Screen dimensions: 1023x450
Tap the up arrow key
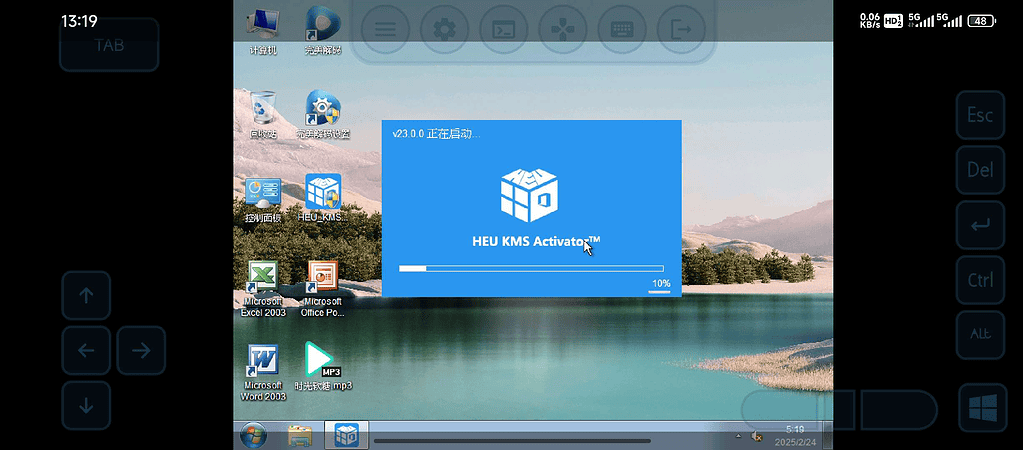pyautogui.click(x=86, y=295)
